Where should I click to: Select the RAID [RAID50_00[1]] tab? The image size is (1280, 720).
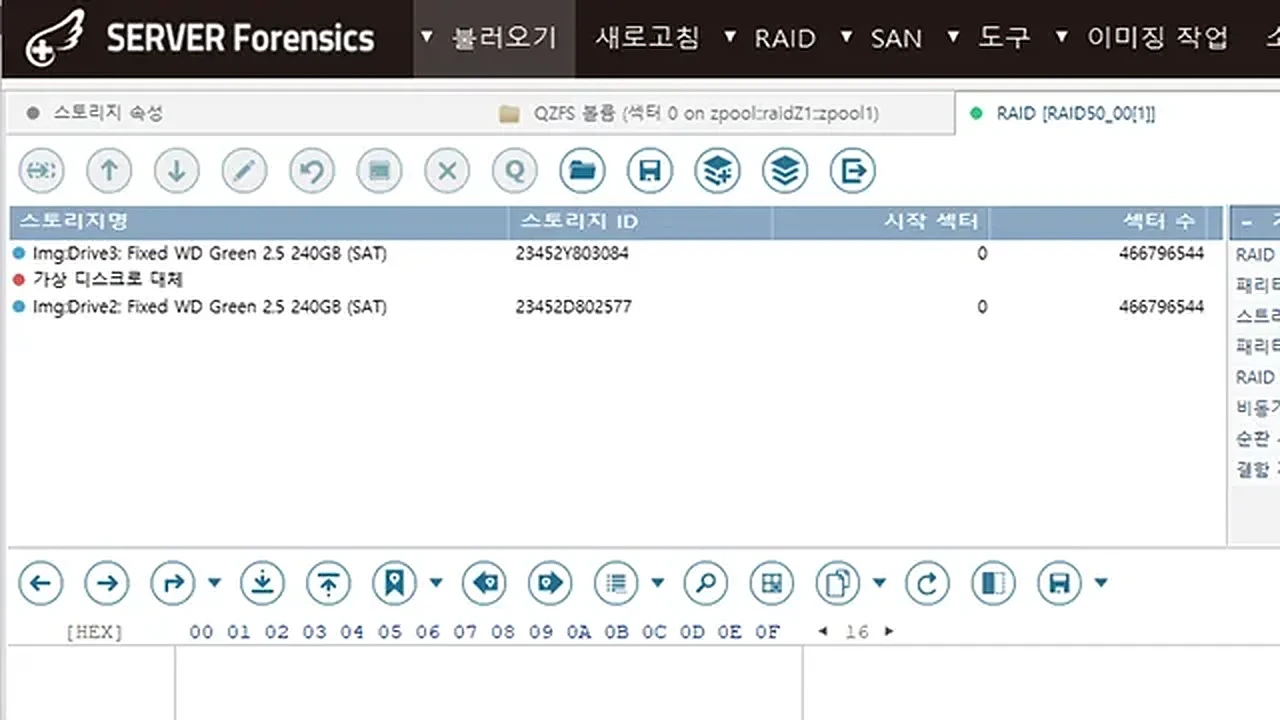1075,113
